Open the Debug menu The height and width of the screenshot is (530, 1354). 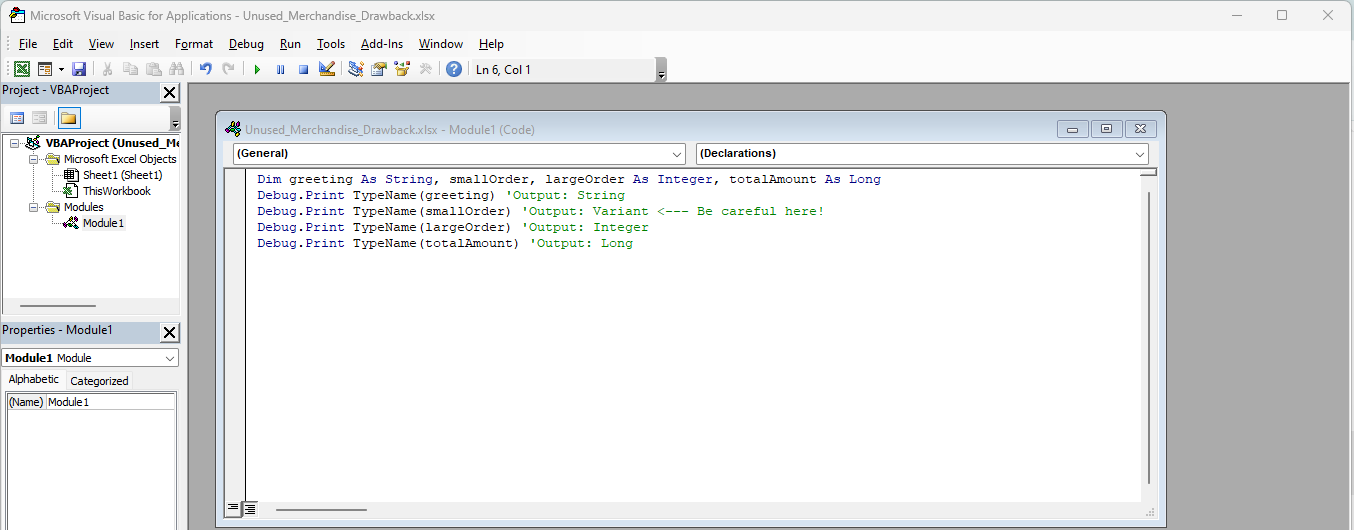pos(246,44)
